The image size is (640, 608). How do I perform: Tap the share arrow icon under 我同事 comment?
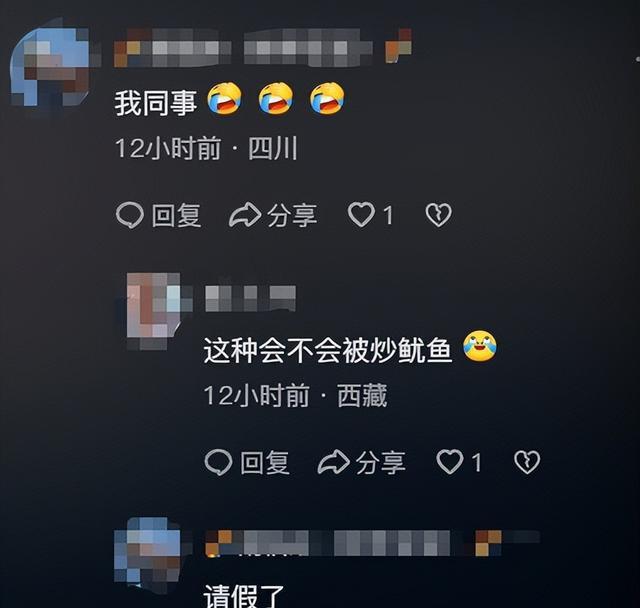245,215
